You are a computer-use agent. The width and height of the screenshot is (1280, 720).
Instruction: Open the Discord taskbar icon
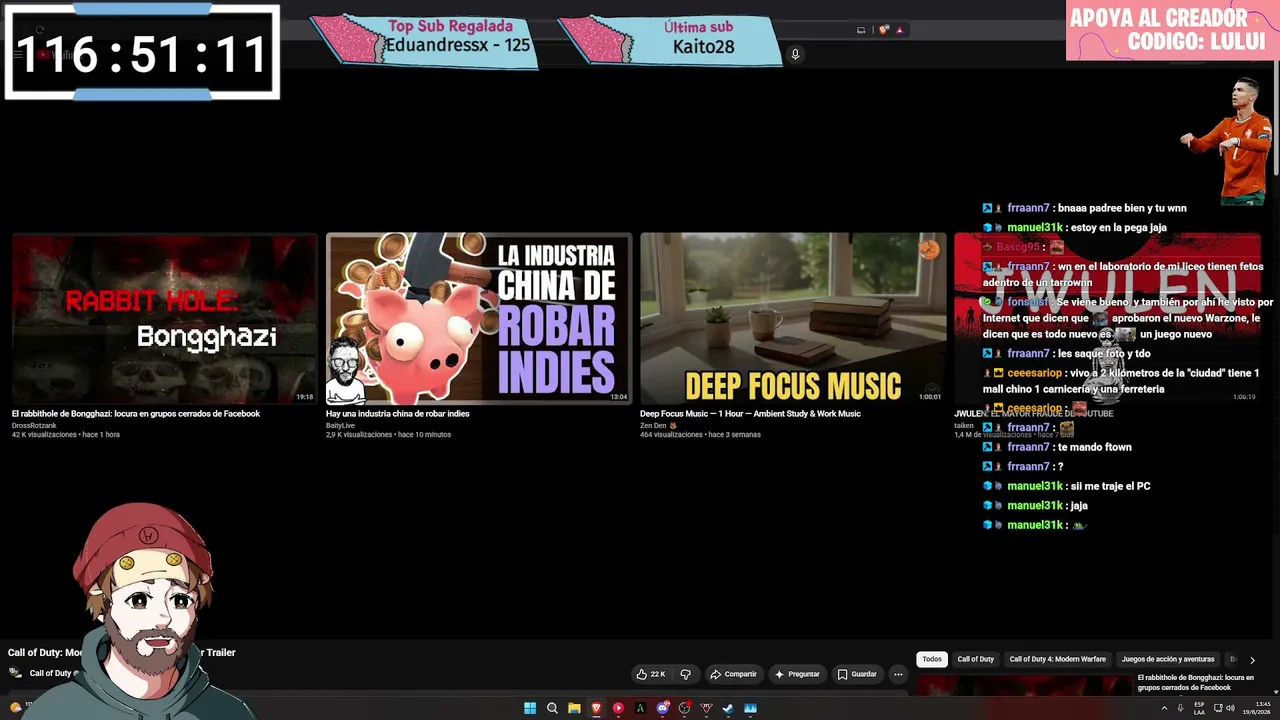662,708
